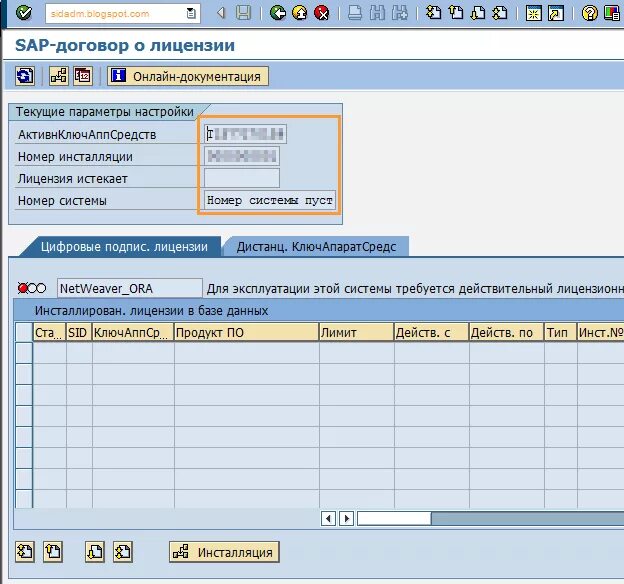Viewport: 624px width, 584px height.
Task: Click the Действ. с column header
Action: [x=431, y=332]
